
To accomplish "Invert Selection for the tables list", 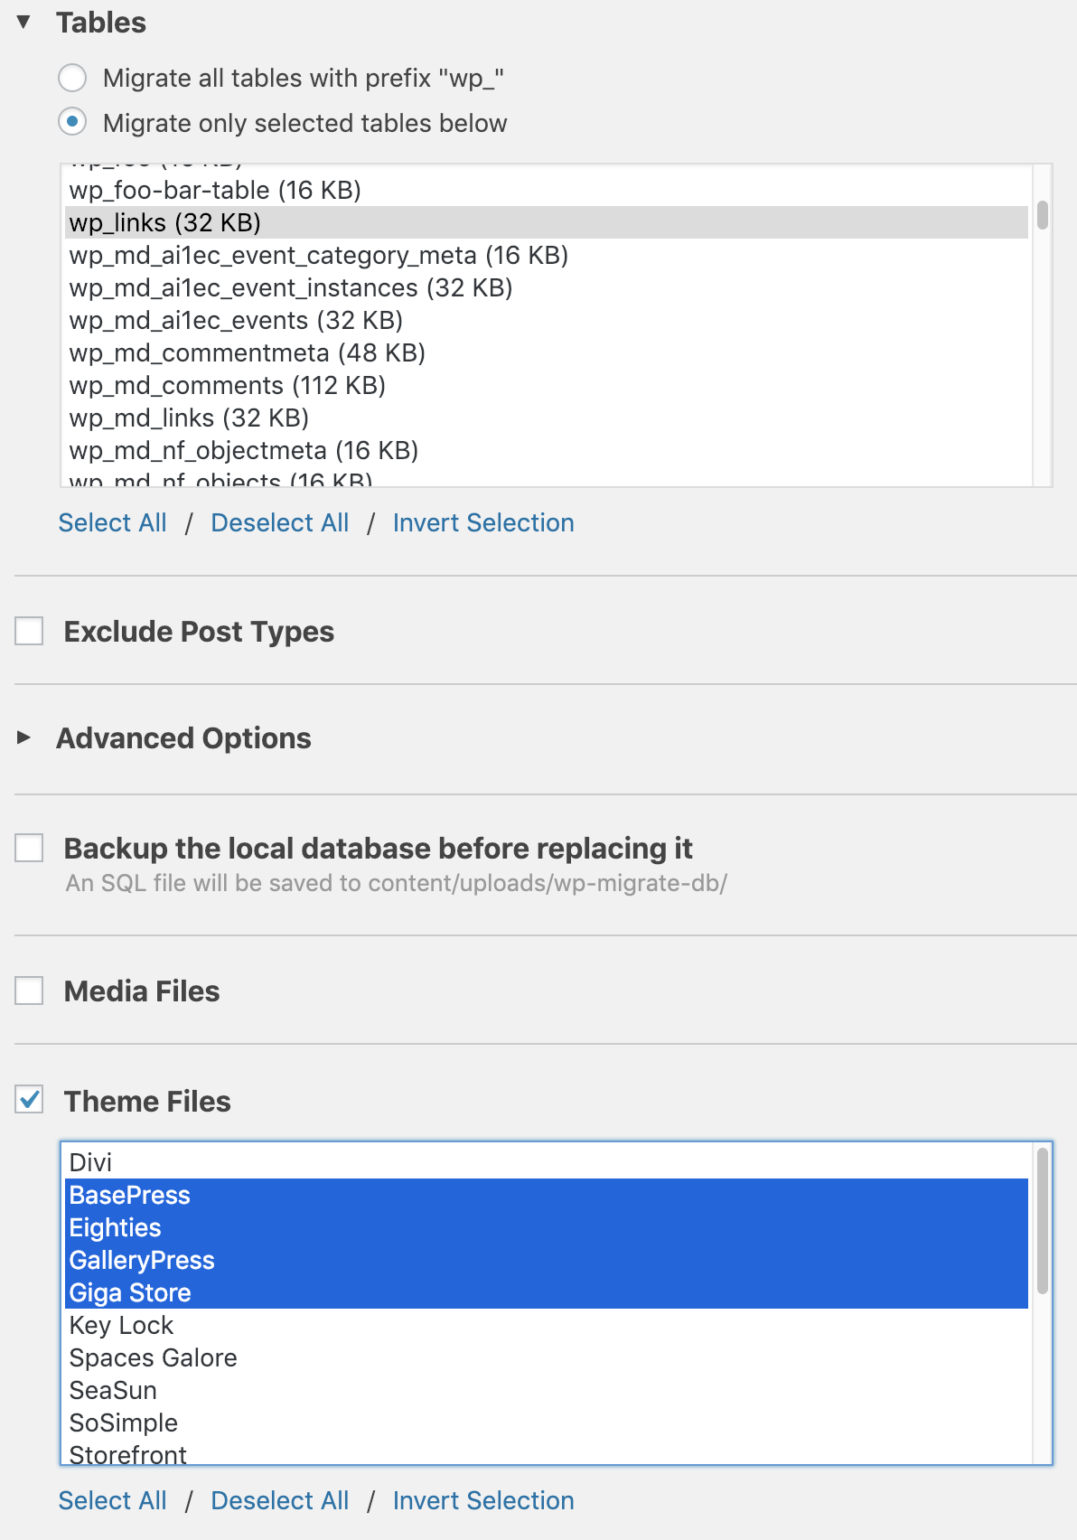I will tap(483, 523).
